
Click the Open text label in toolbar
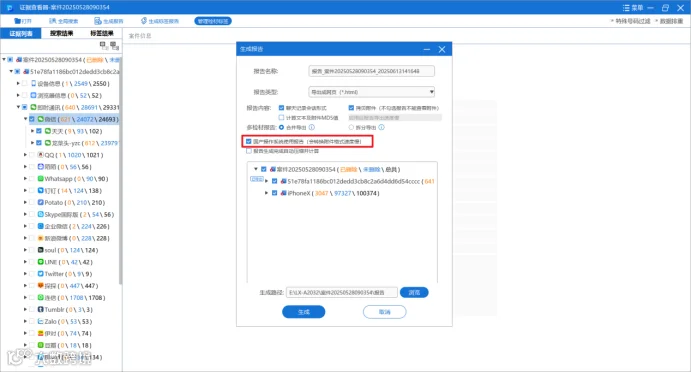(26, 21)
